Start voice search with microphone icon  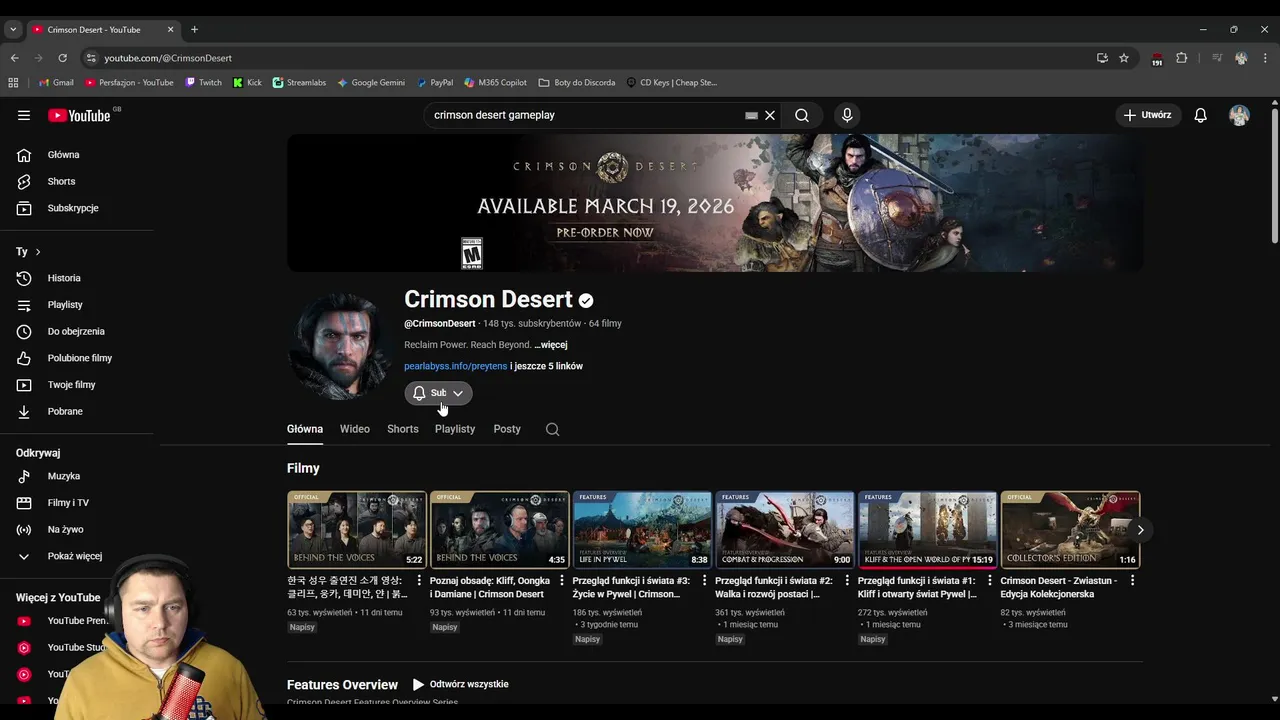[x=847, y=115]
